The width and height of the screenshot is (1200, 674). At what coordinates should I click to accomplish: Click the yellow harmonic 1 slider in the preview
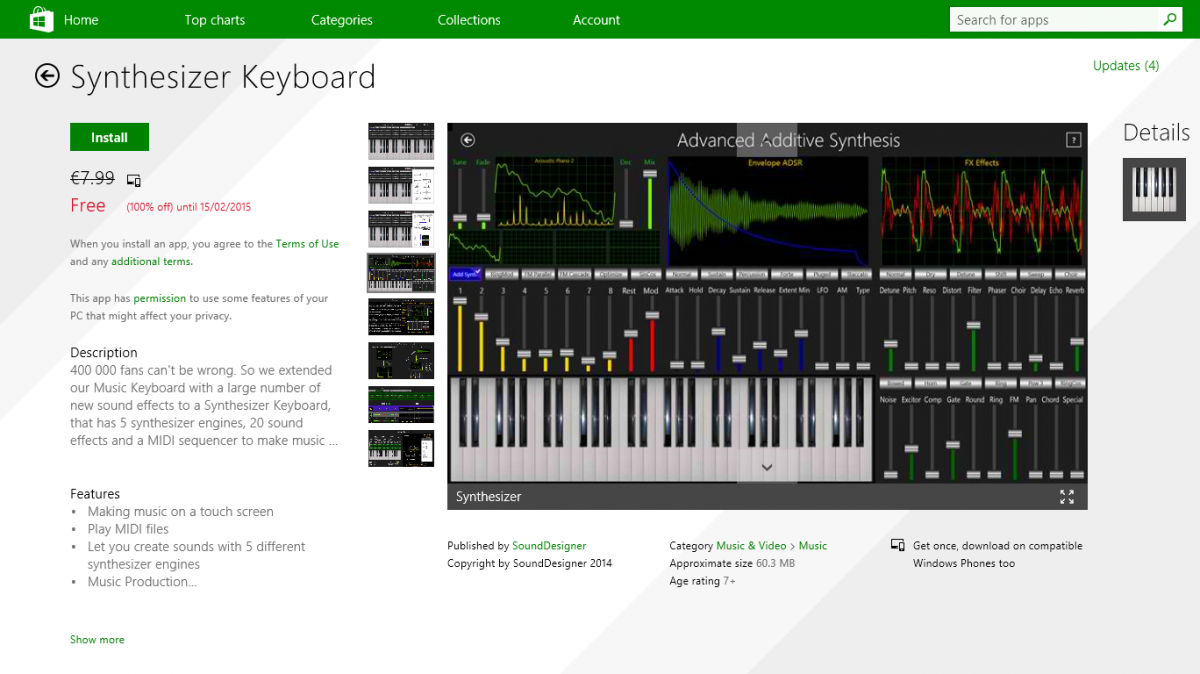coord(460,335)
